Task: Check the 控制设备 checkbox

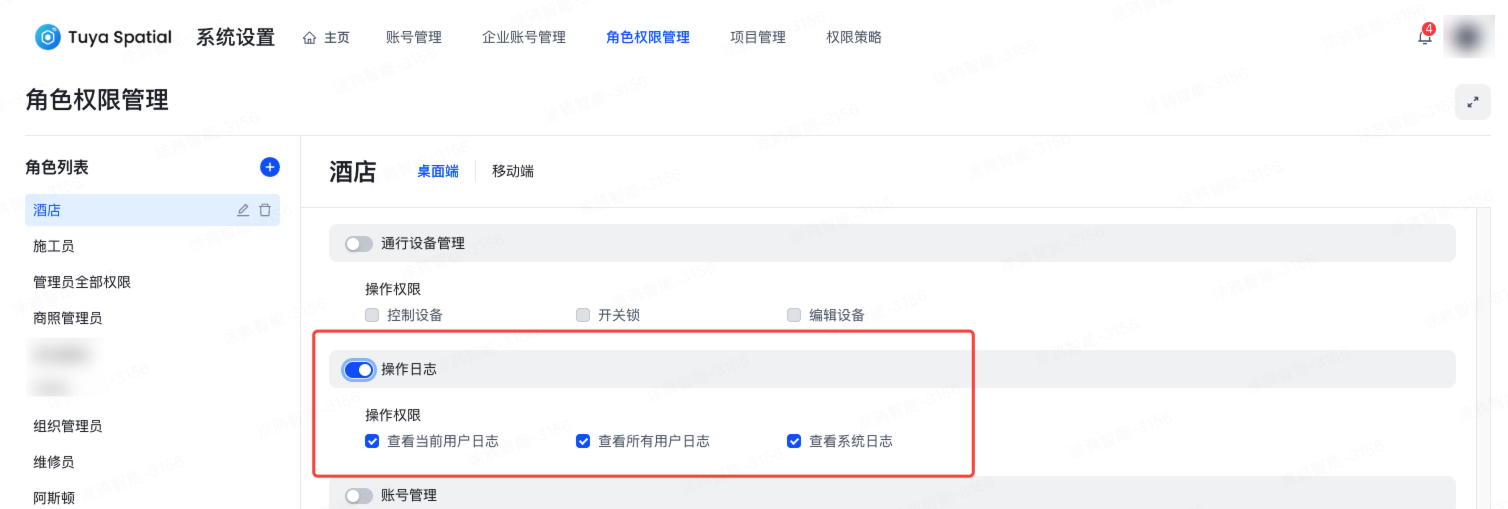Action: 372,315
